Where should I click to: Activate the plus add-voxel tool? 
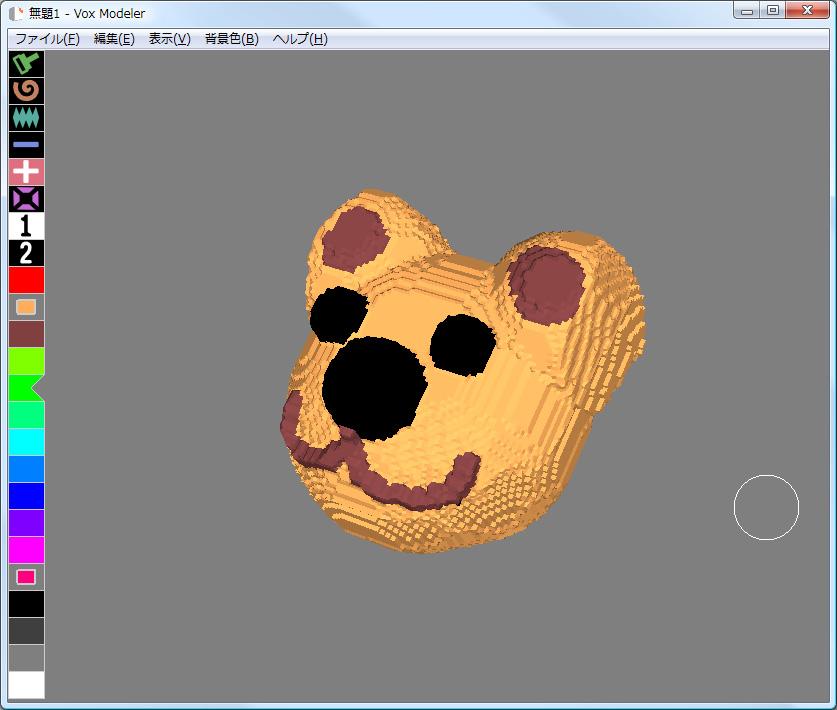click(x=26, y=172)
